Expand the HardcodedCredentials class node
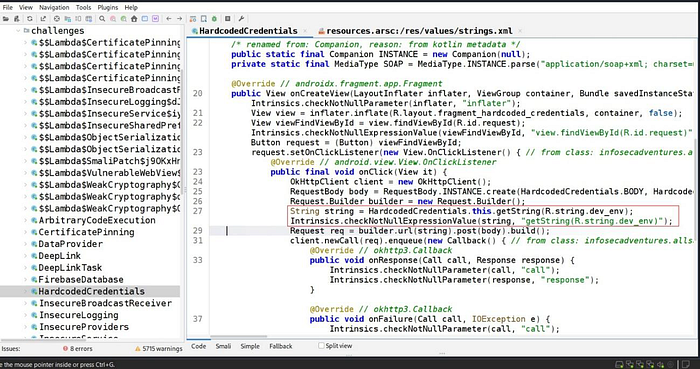Screen dimensions: 700x369 click(25, 291)
